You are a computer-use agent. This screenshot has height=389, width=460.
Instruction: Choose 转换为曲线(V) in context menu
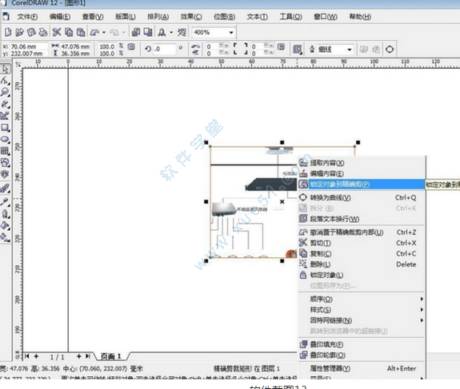362,197
